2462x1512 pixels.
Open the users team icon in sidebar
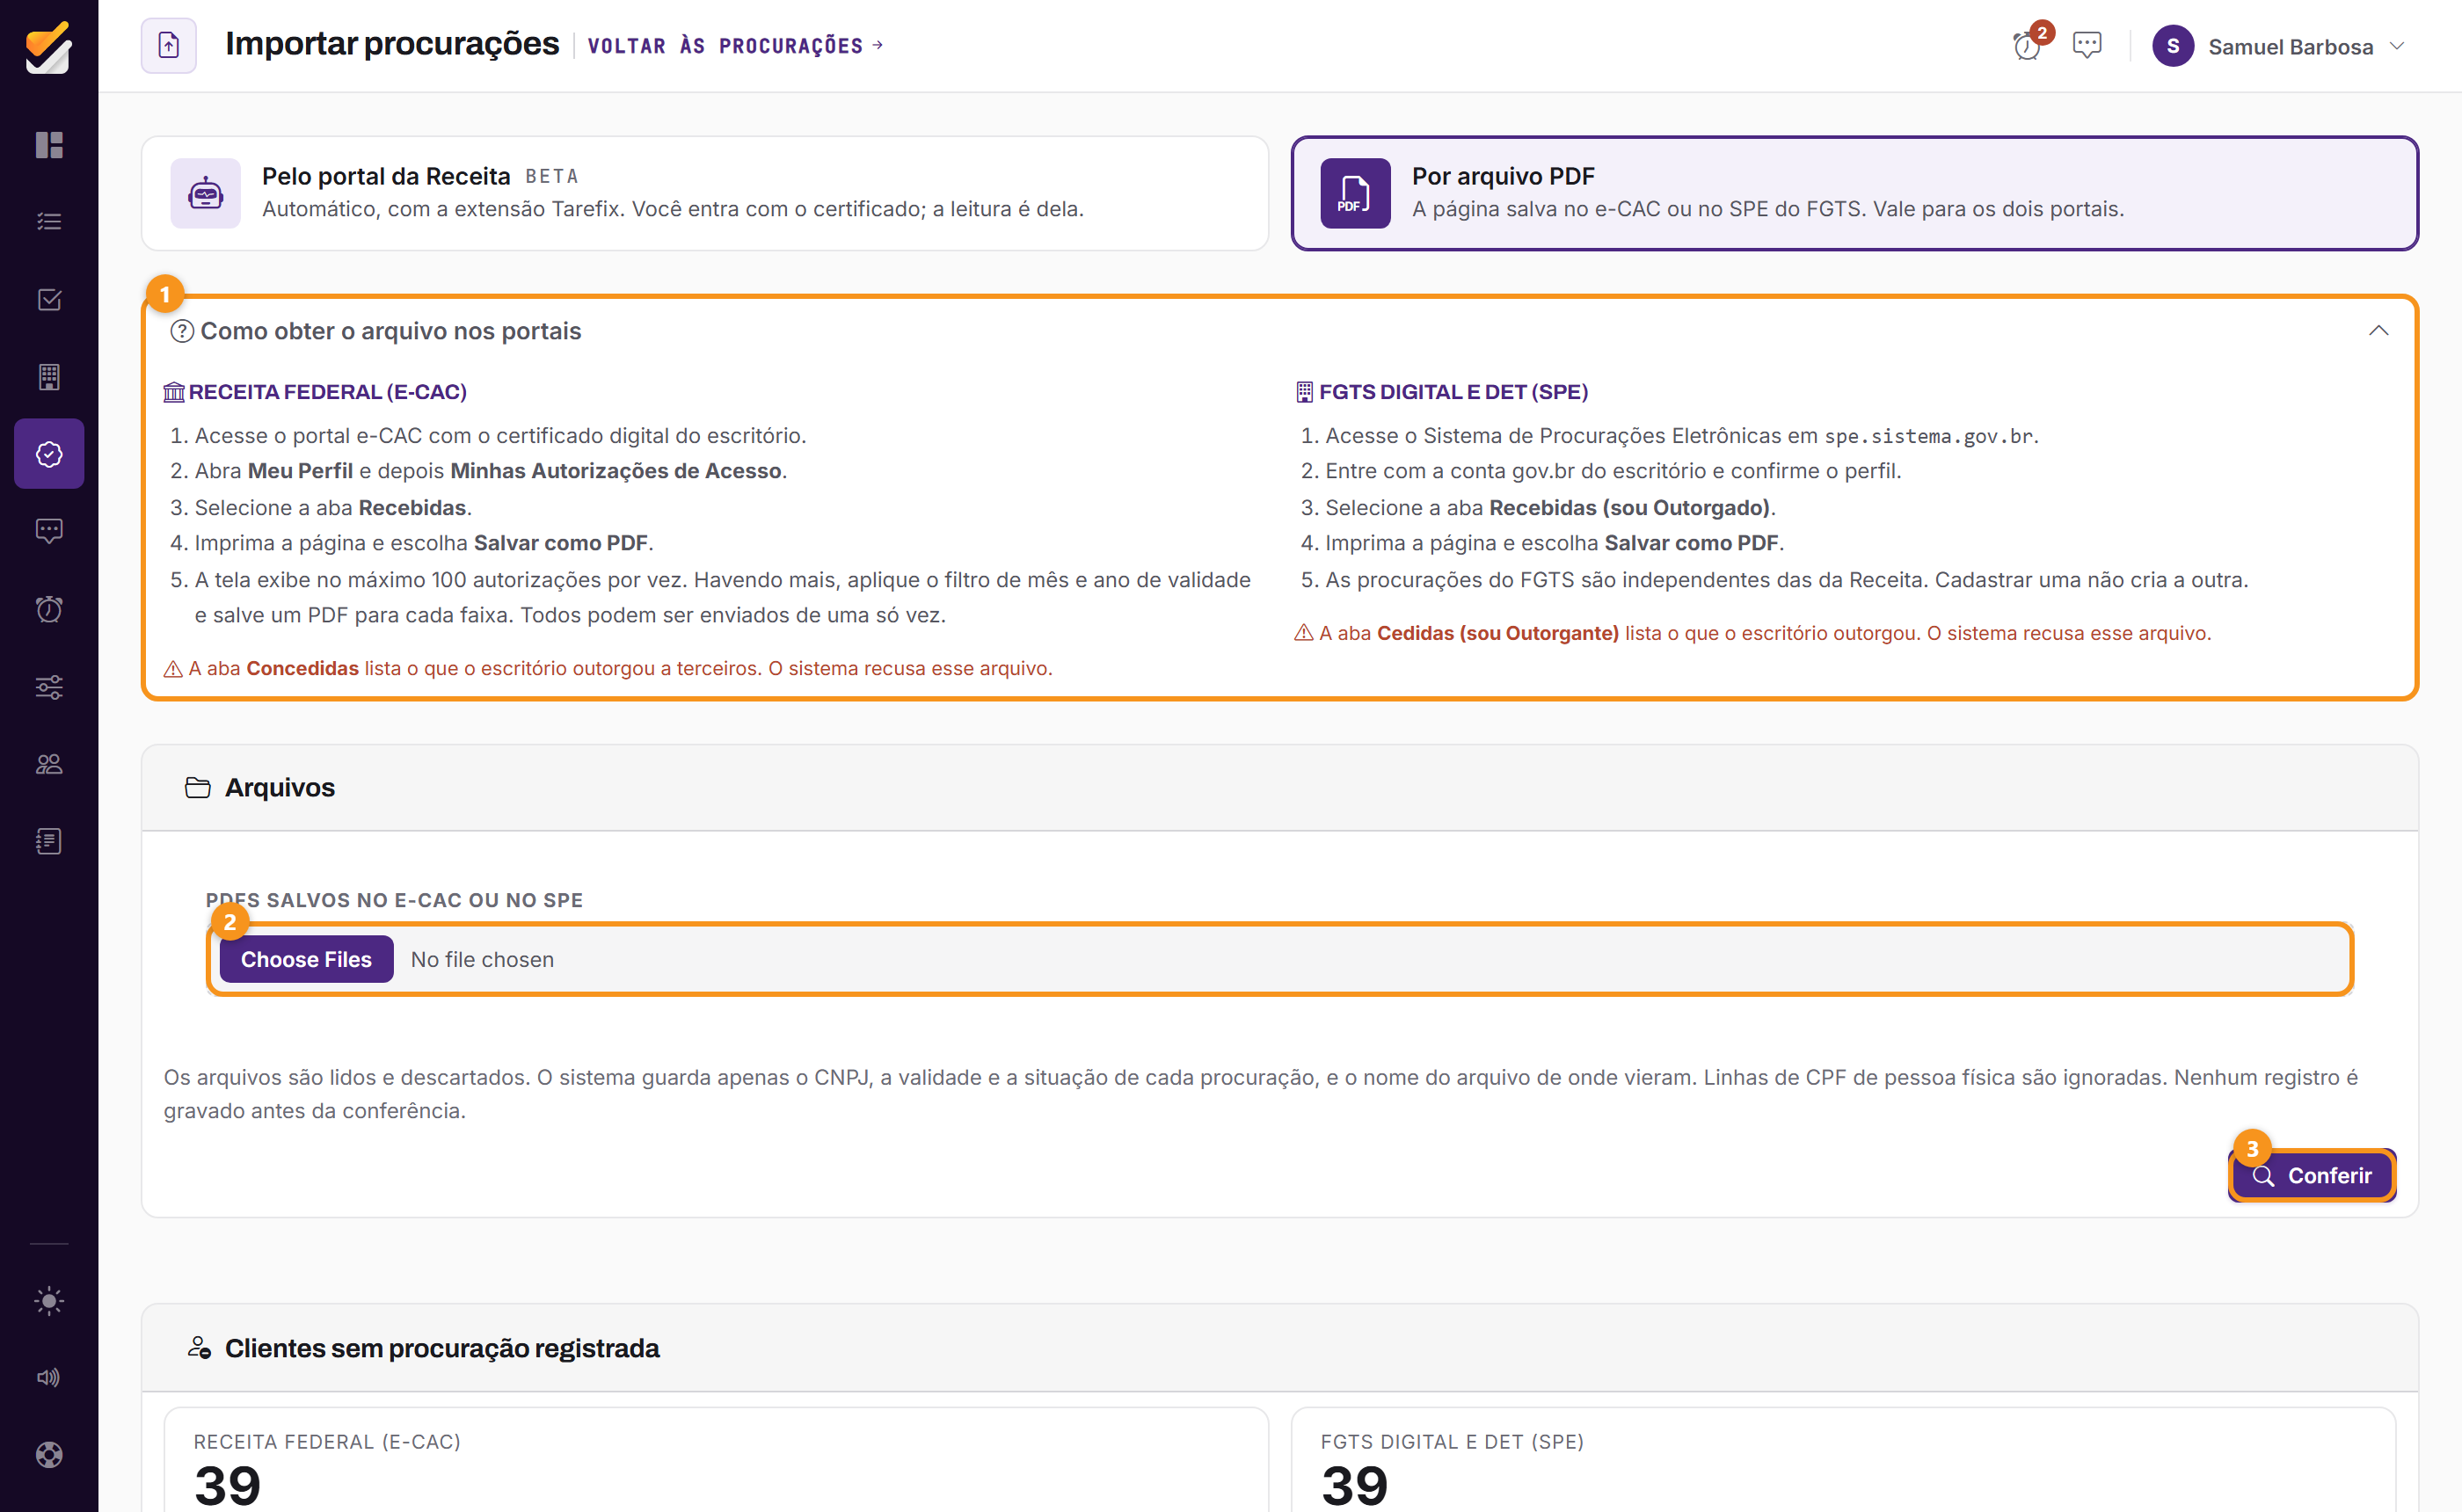point(49,764)
